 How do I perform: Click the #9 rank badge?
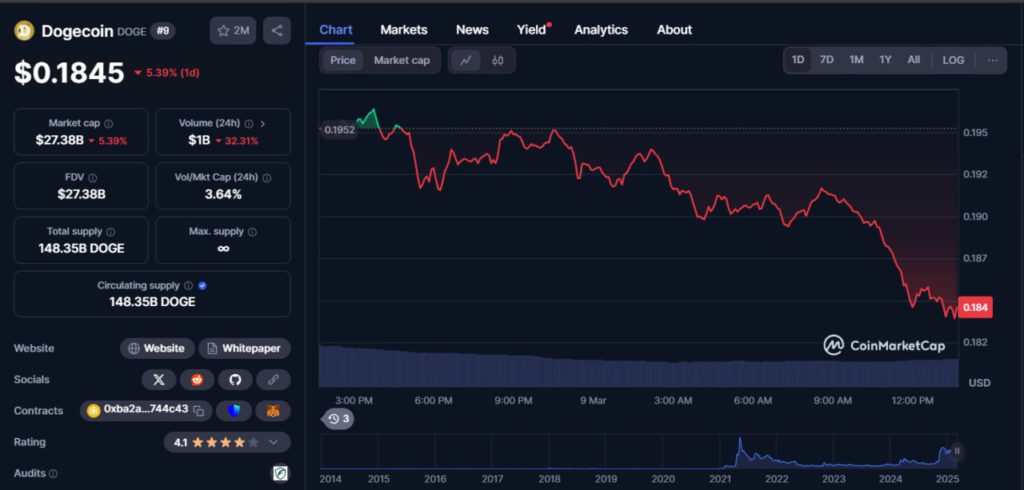(x=163, y=31)
